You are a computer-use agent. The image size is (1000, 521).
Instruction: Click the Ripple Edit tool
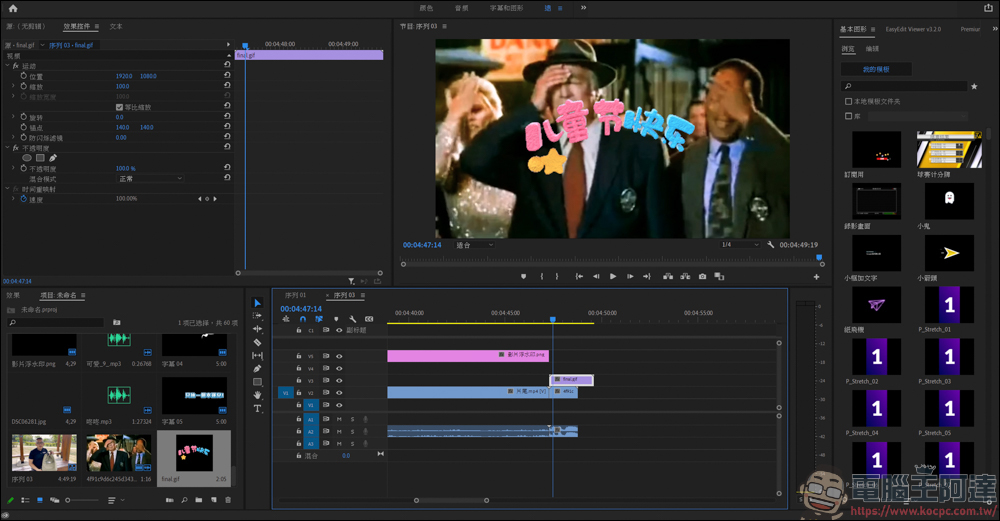[257, 329]
